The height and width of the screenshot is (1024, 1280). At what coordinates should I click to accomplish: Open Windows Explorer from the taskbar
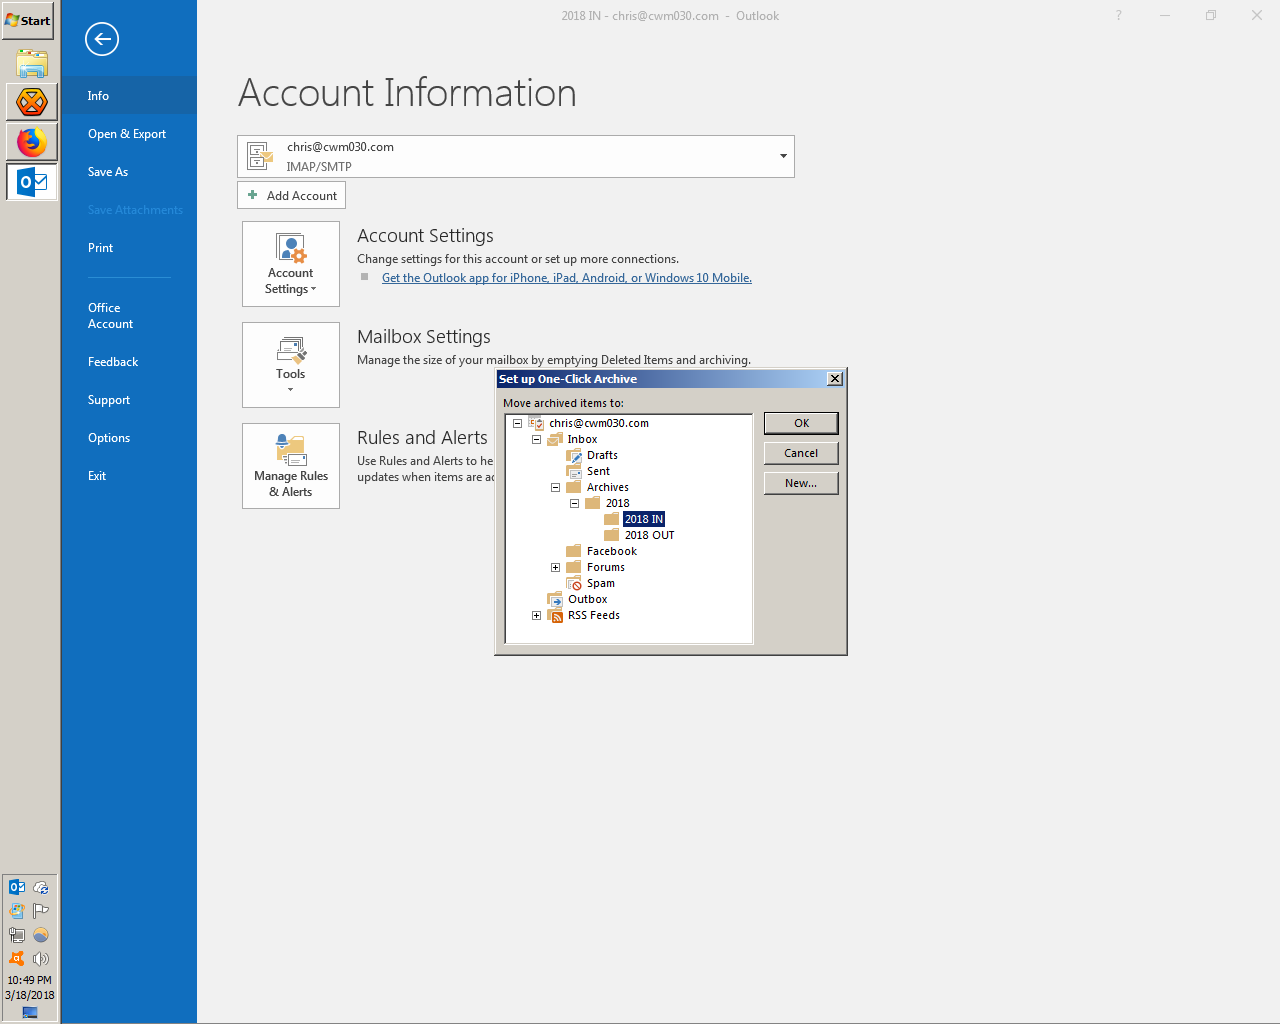point(32,63)
